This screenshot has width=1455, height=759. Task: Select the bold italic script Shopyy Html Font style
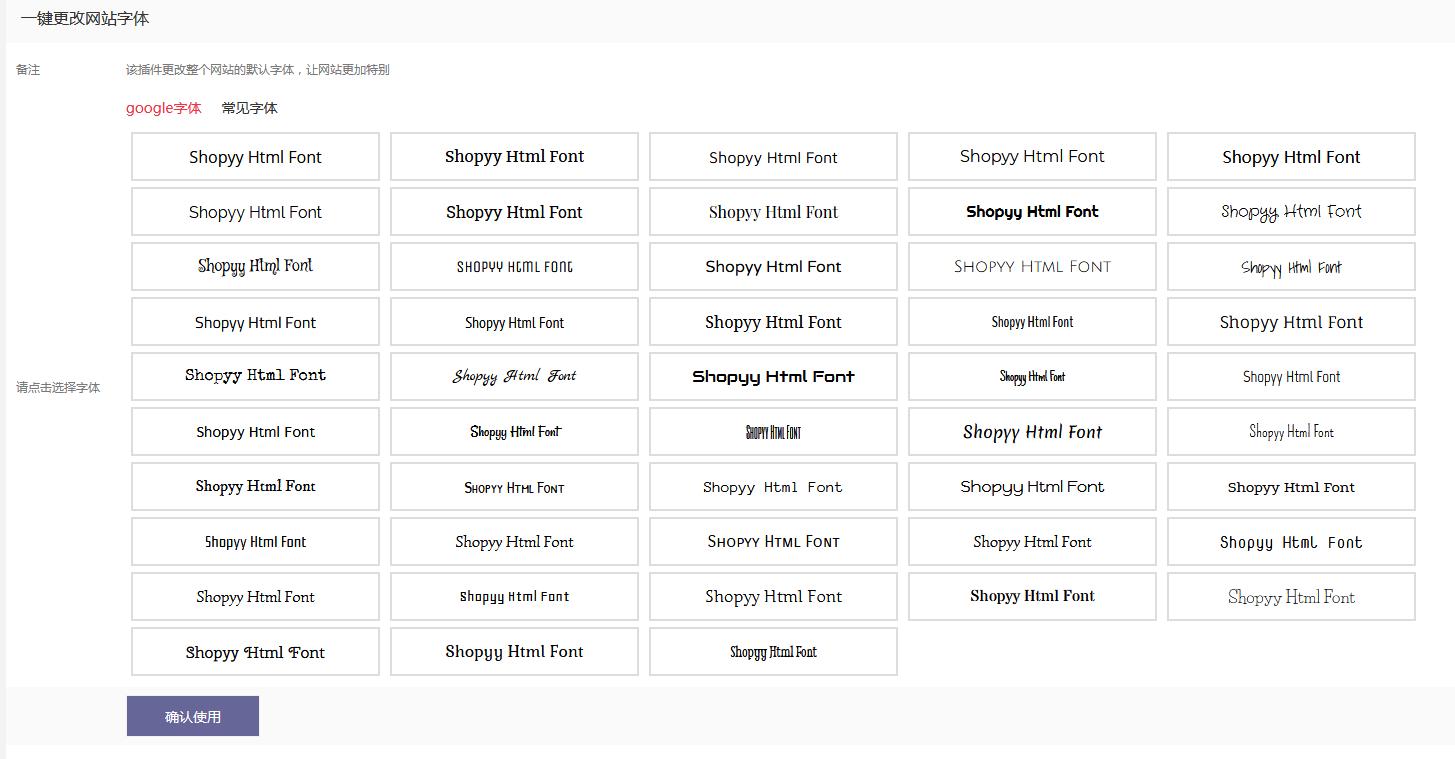(1031, 431)
